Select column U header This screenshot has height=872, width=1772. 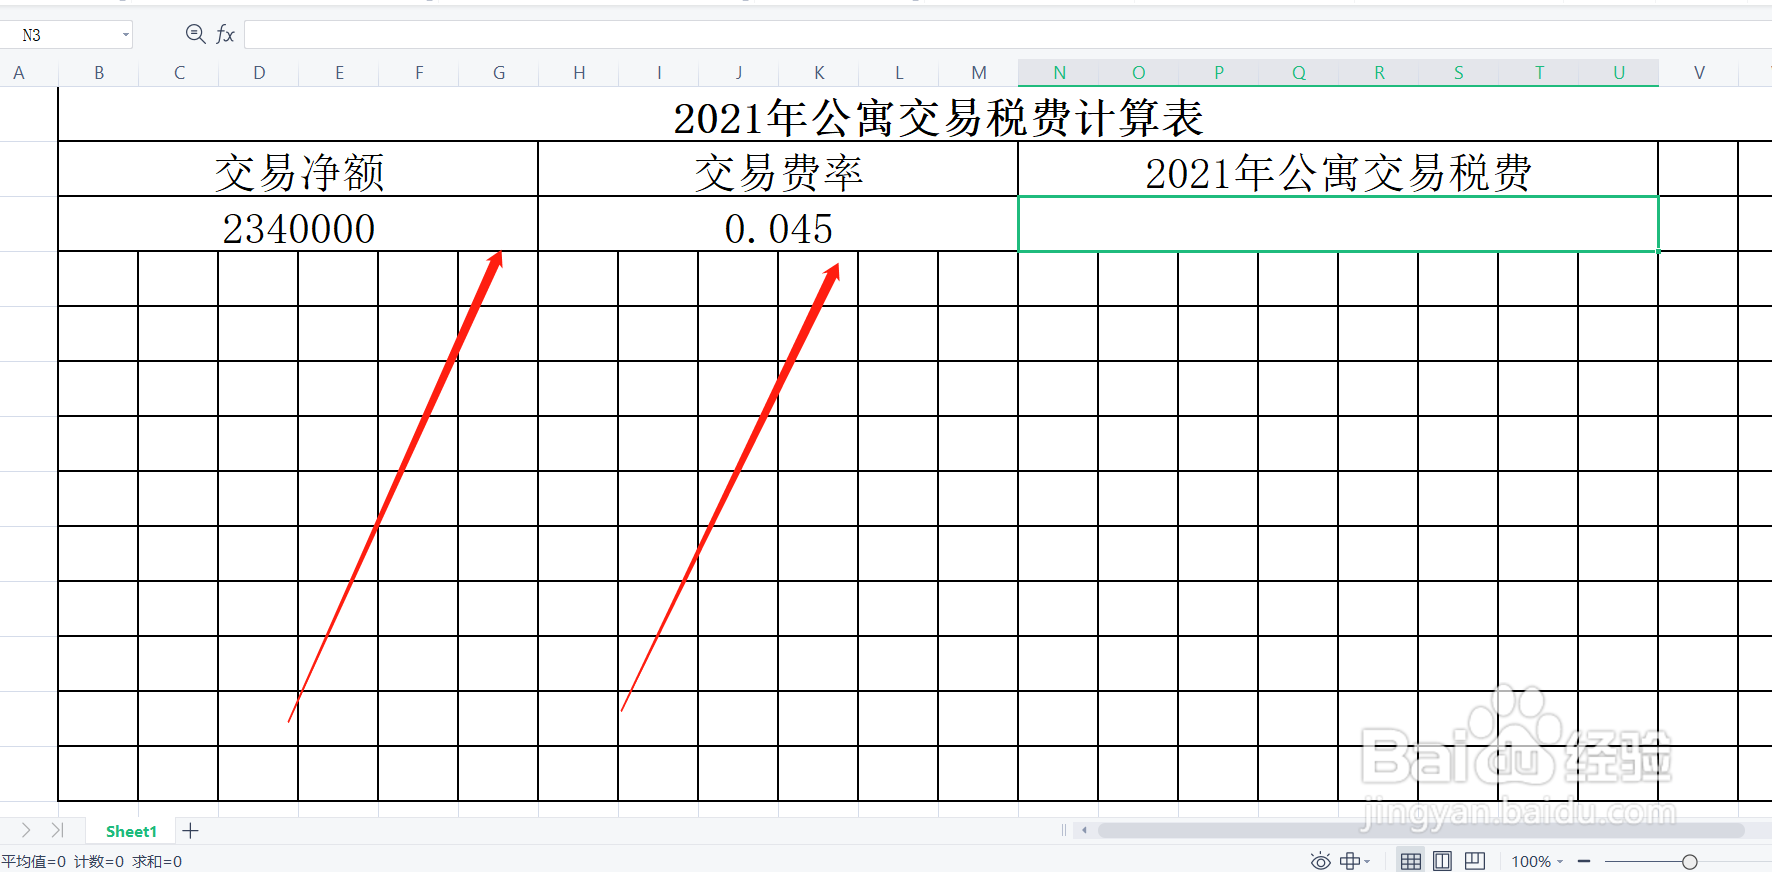[x=1619, y=72]
